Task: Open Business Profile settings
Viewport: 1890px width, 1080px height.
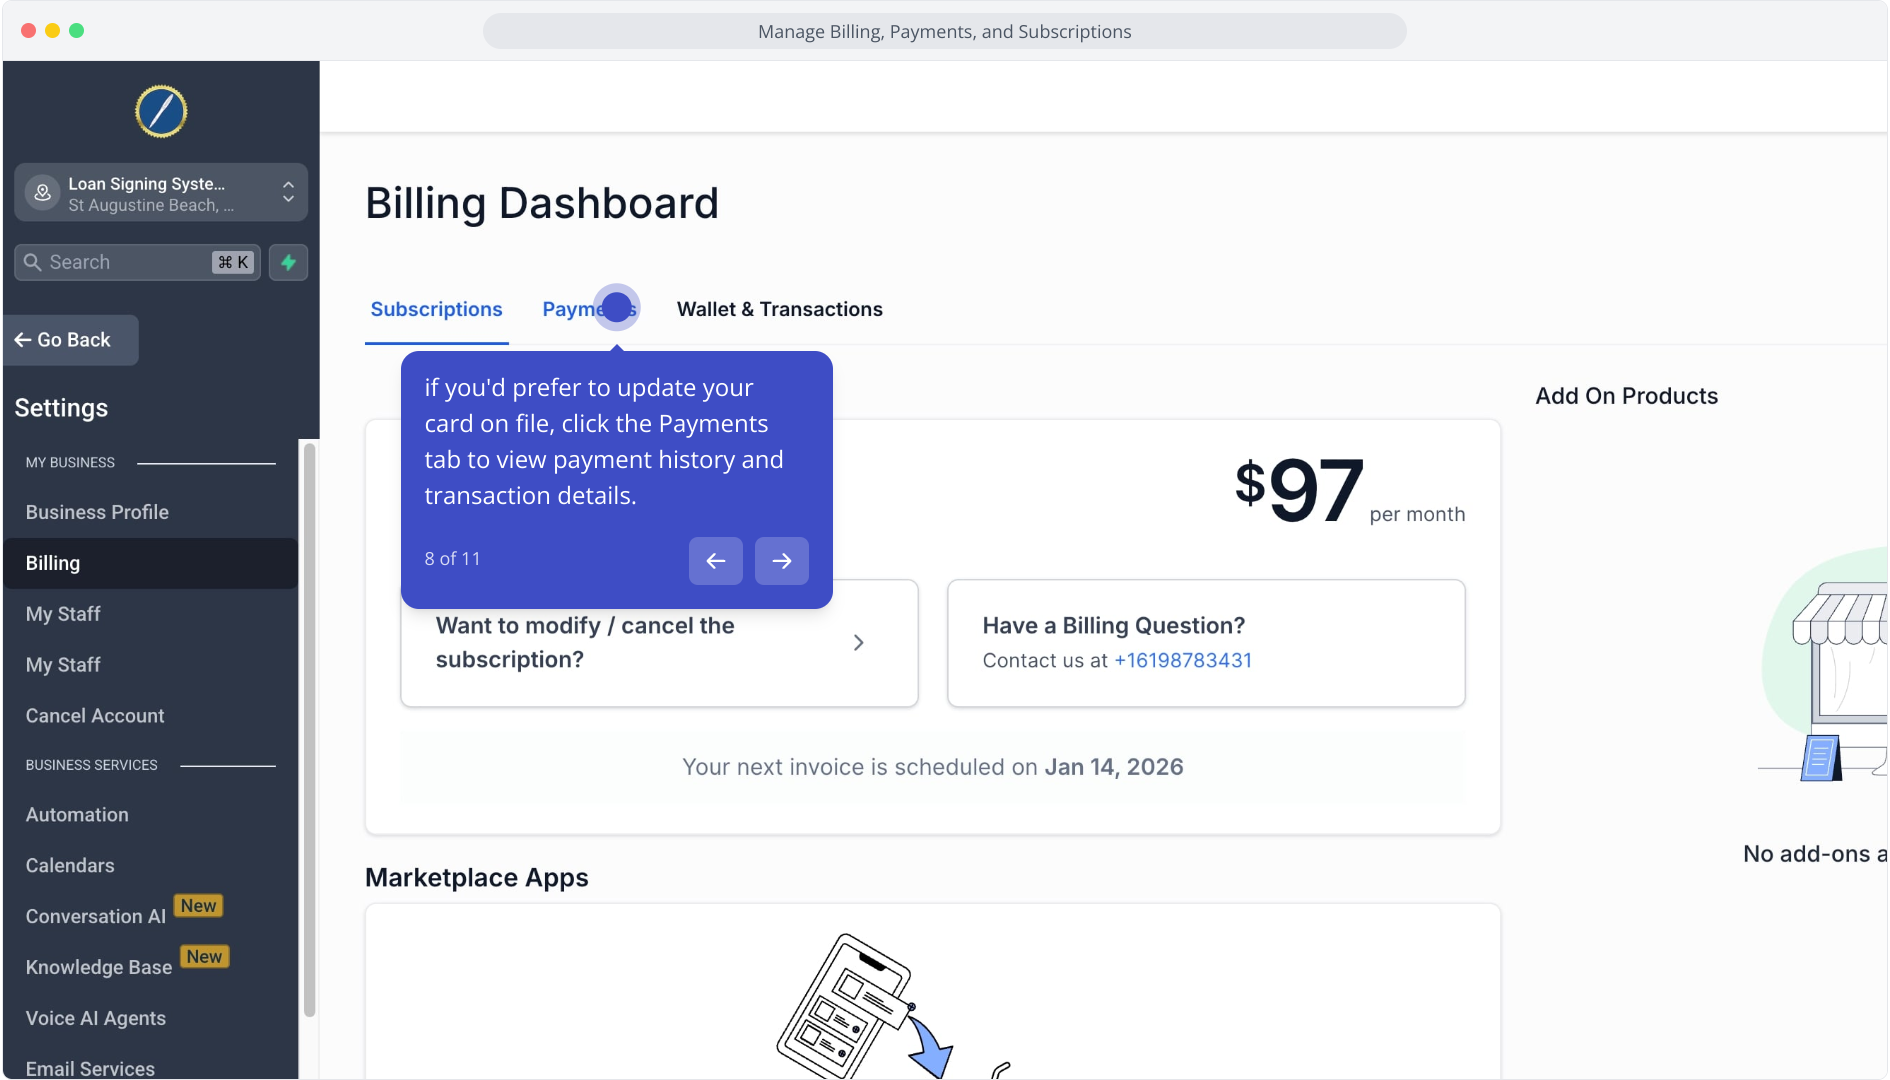Action: [97, 512]
